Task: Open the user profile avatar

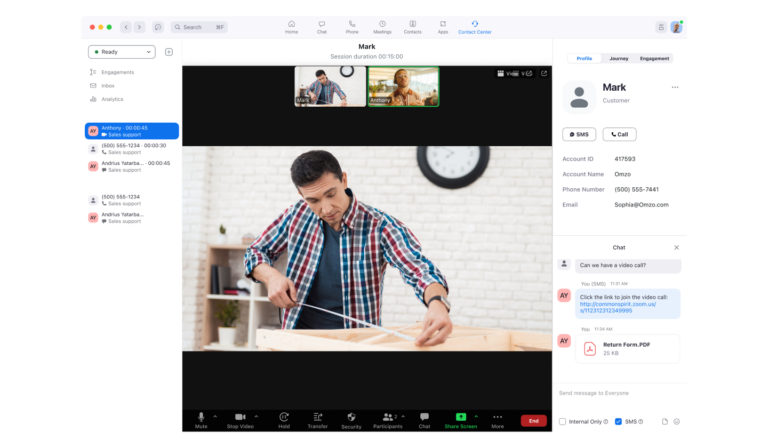Action: (x=676, y=27)
